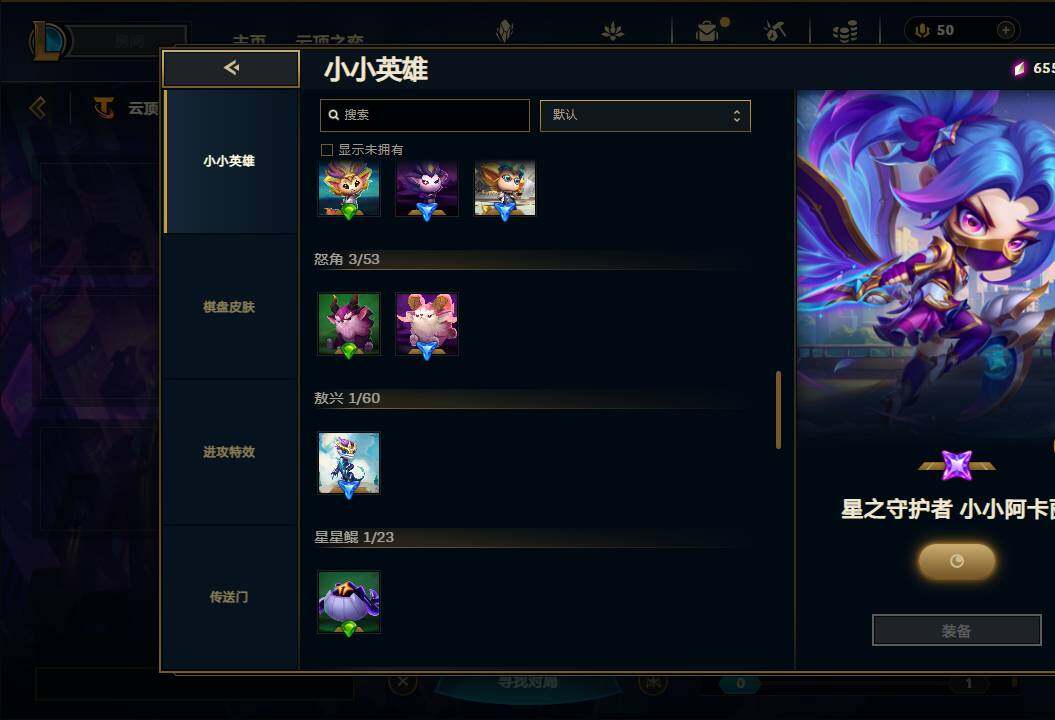
Task: Click the plus icon beside 50 currency
Action: coord(1005,30)
